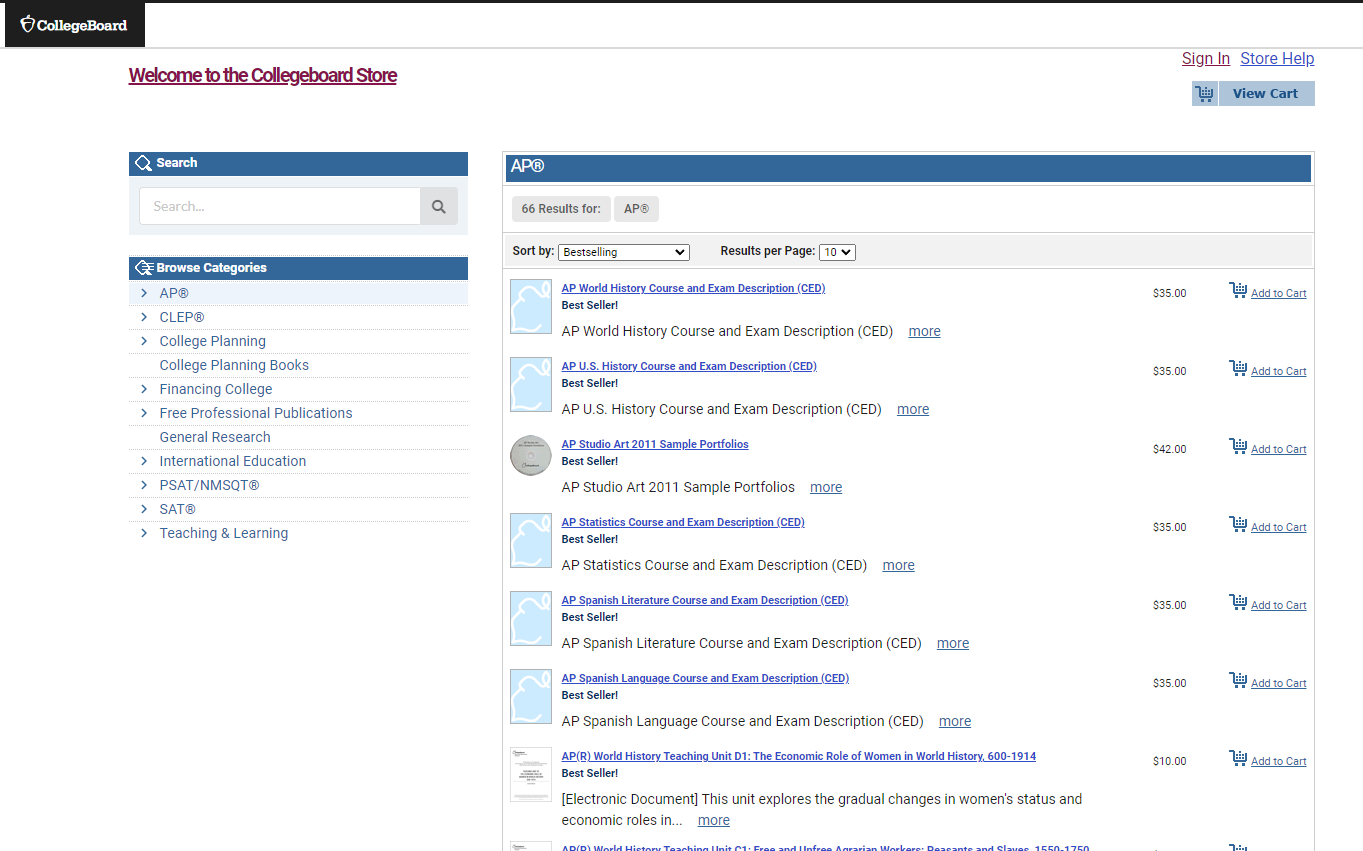Image resolution: width=1363 pixels, height=851 pixels.
Task: Click 'more' for AP Studio Art description
Action: 826,487
